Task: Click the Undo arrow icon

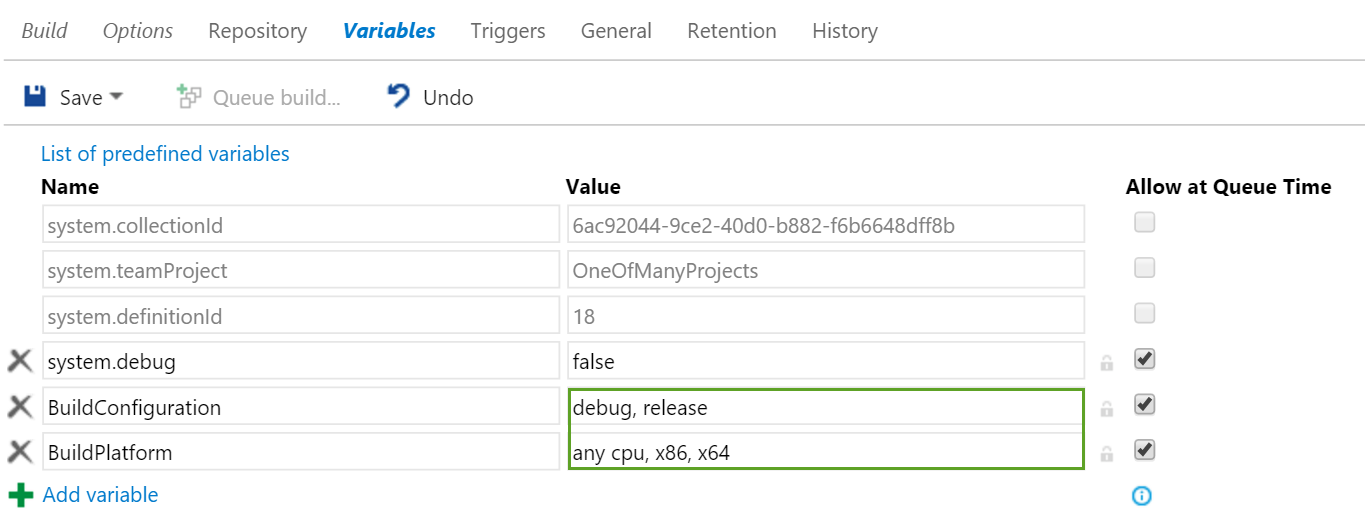Action: 399,96
